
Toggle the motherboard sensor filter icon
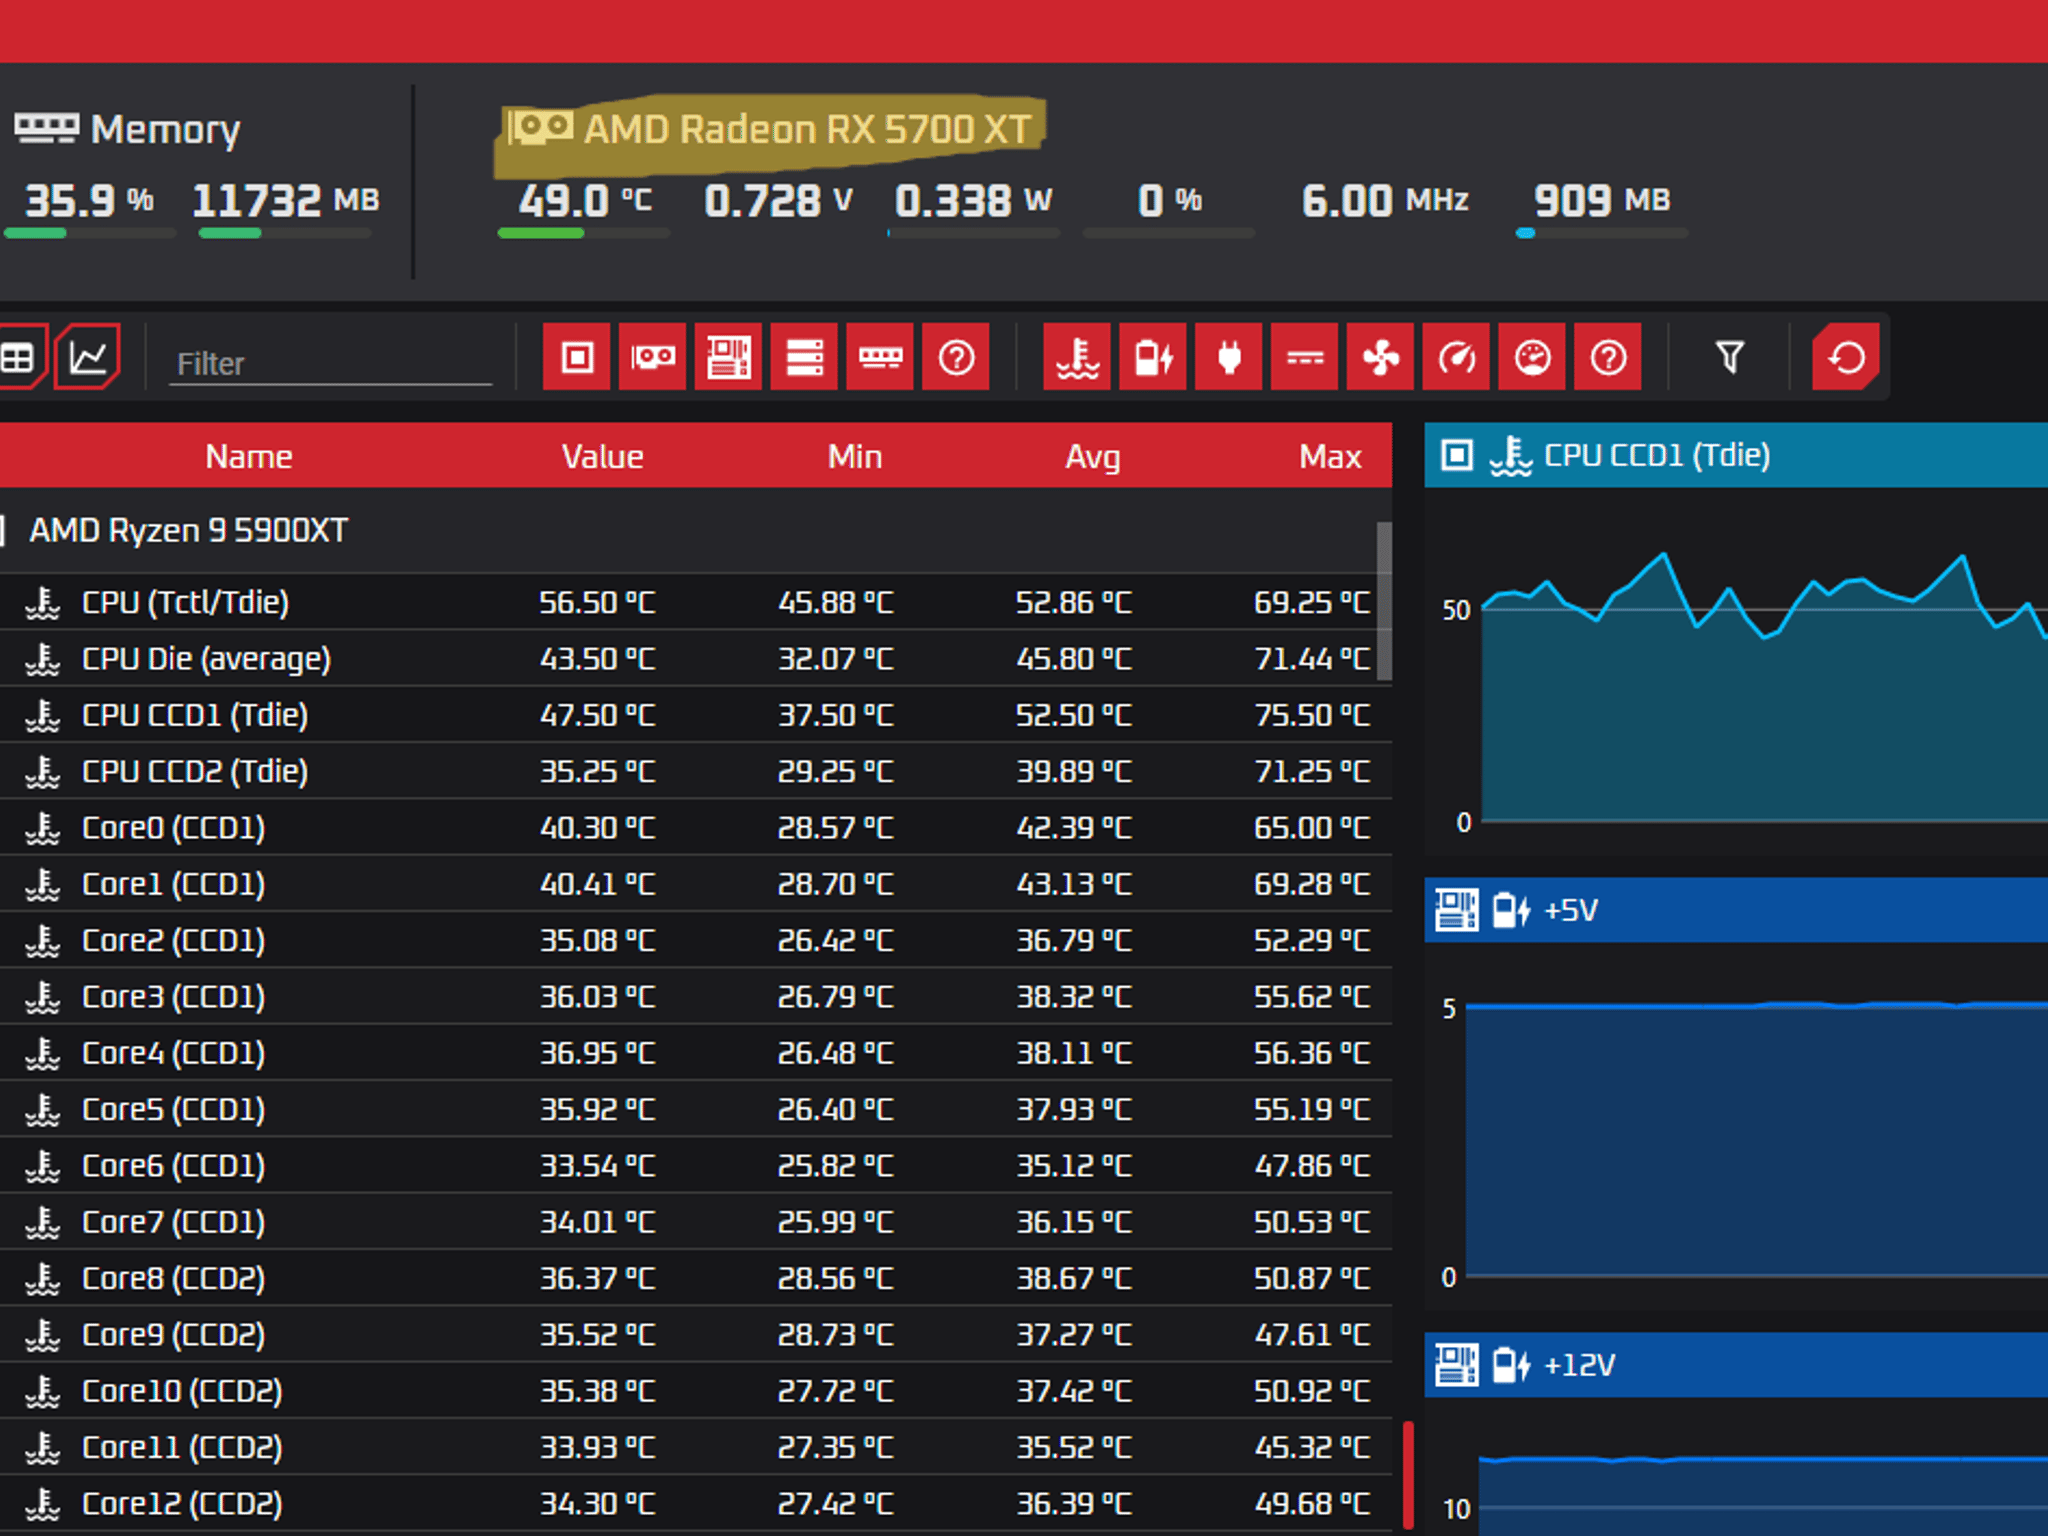(x=729, y=357)
